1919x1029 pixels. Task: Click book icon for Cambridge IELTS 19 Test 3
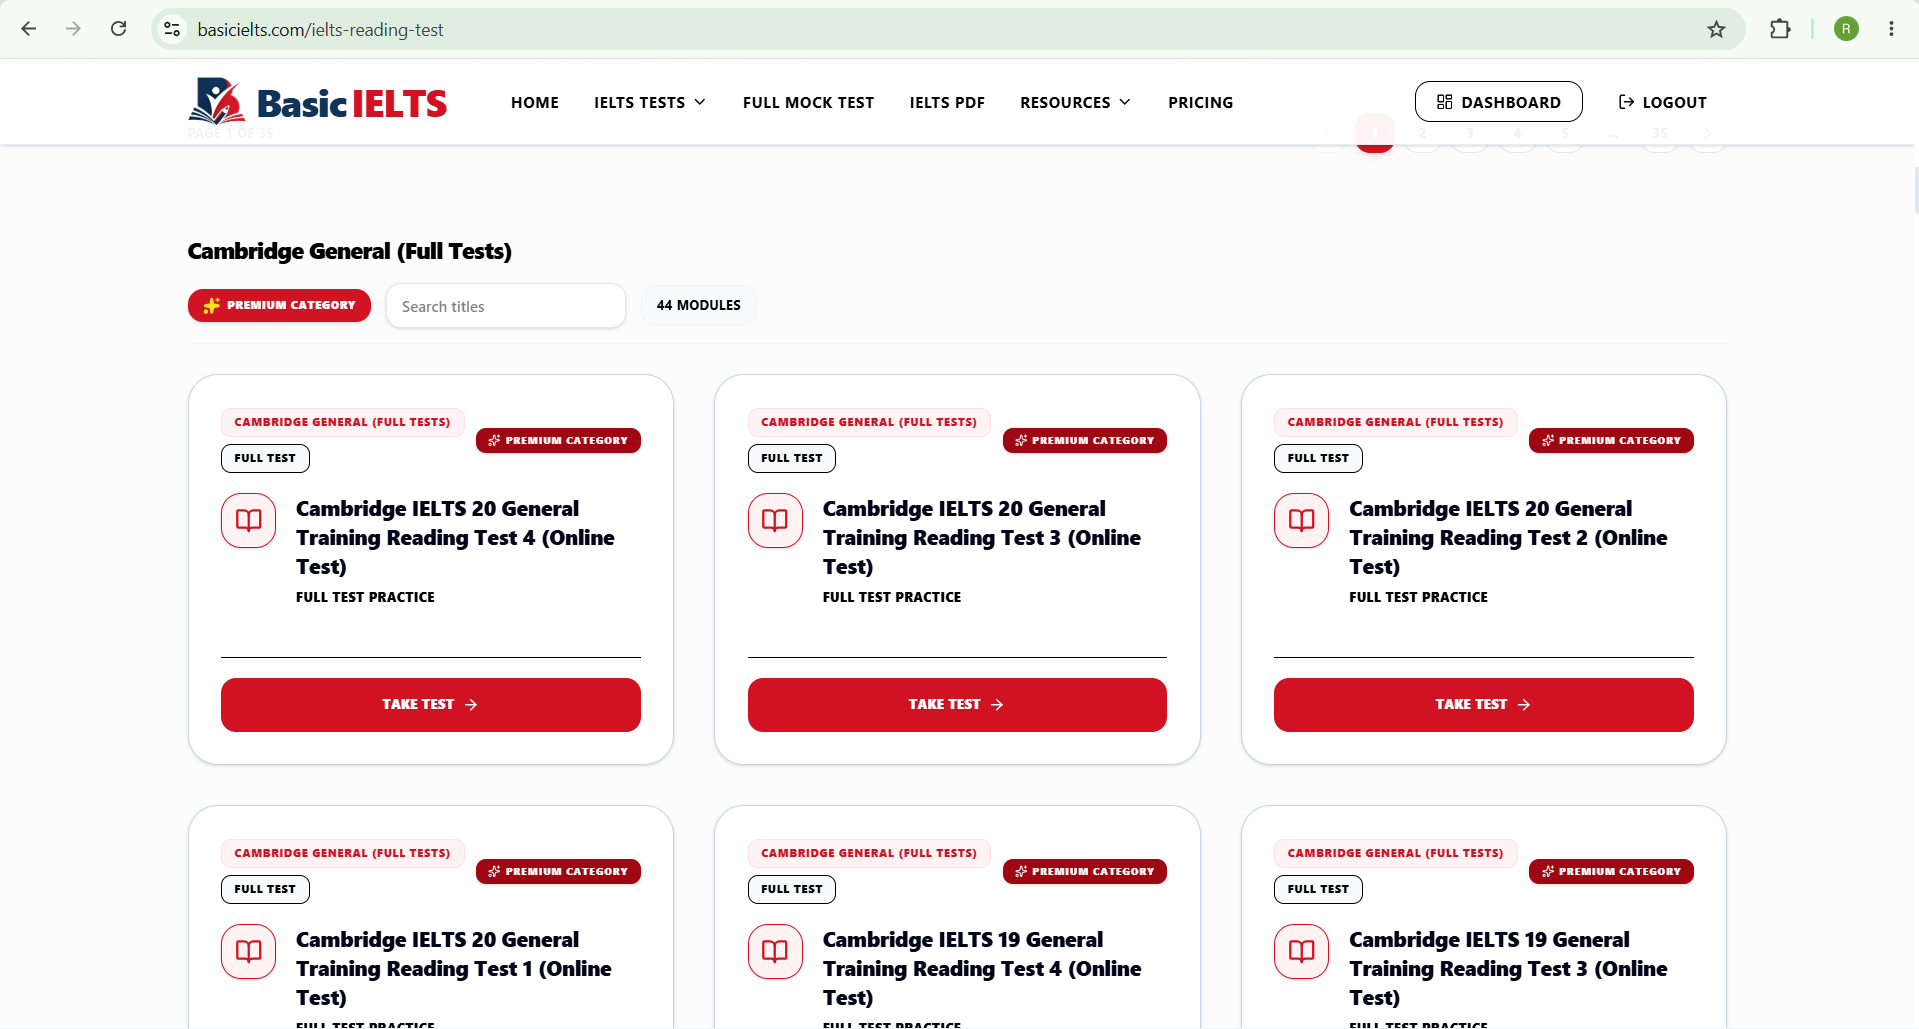pyautogui.click(x=1301, y=951)
